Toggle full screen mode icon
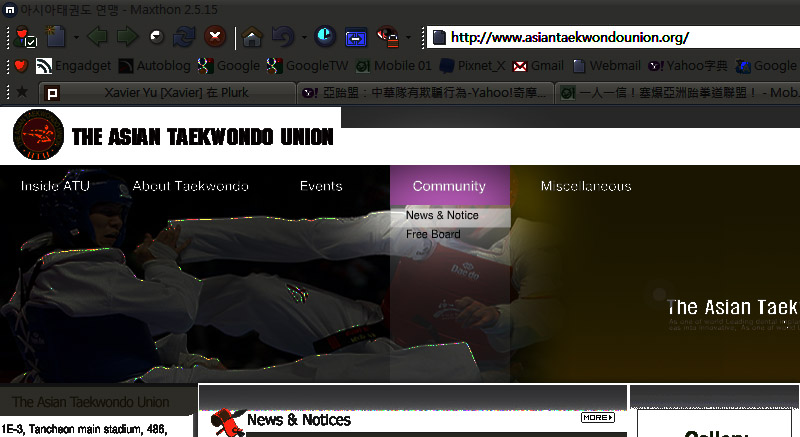The image size is (800, 437). tap(356, 37)
